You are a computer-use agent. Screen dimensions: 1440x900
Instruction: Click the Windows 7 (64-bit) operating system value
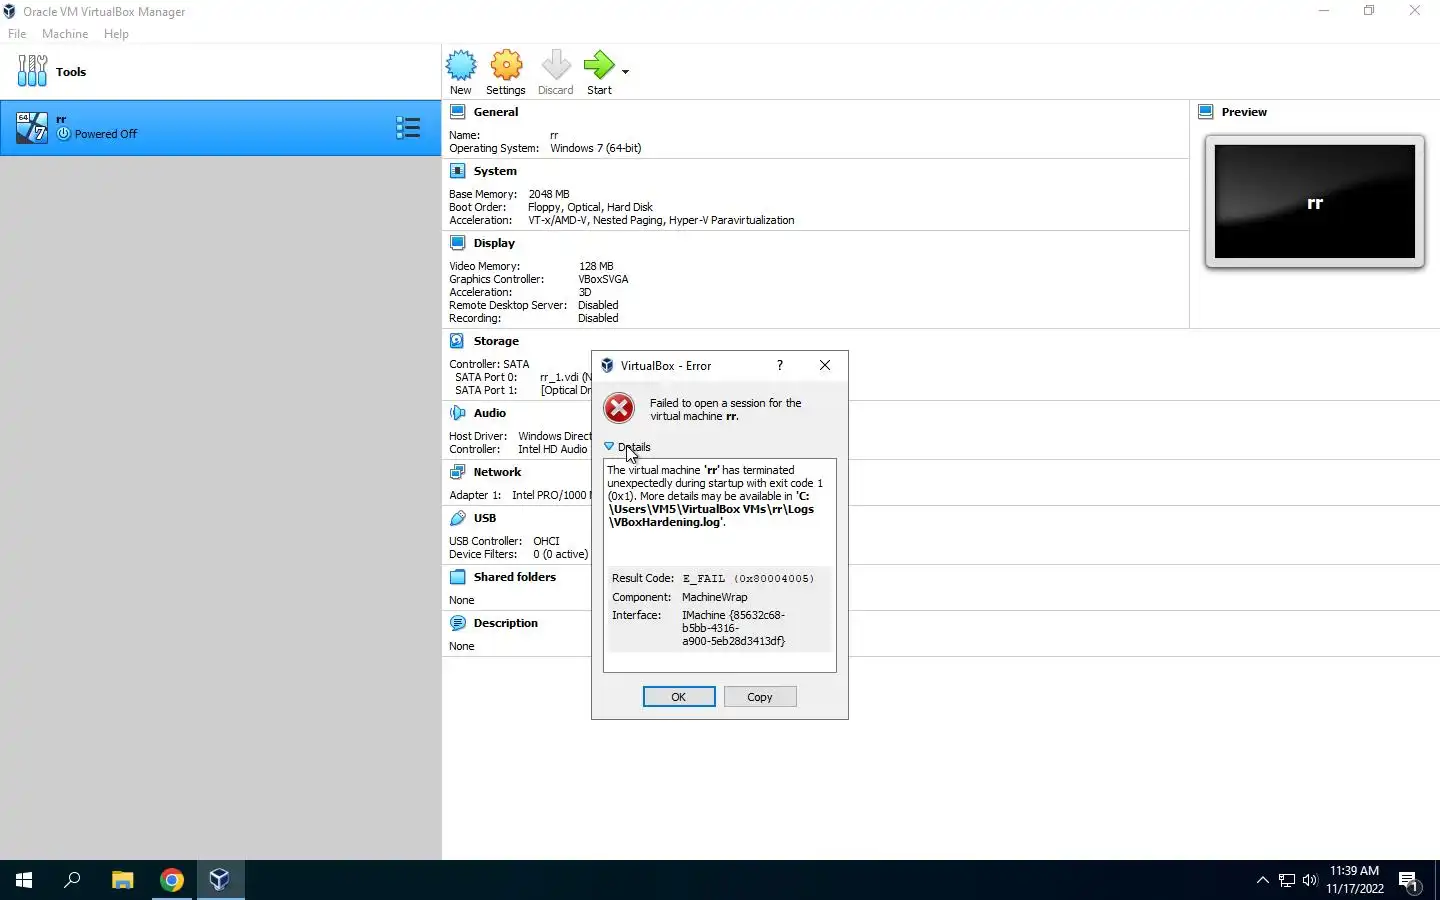[x=596, y=148]
